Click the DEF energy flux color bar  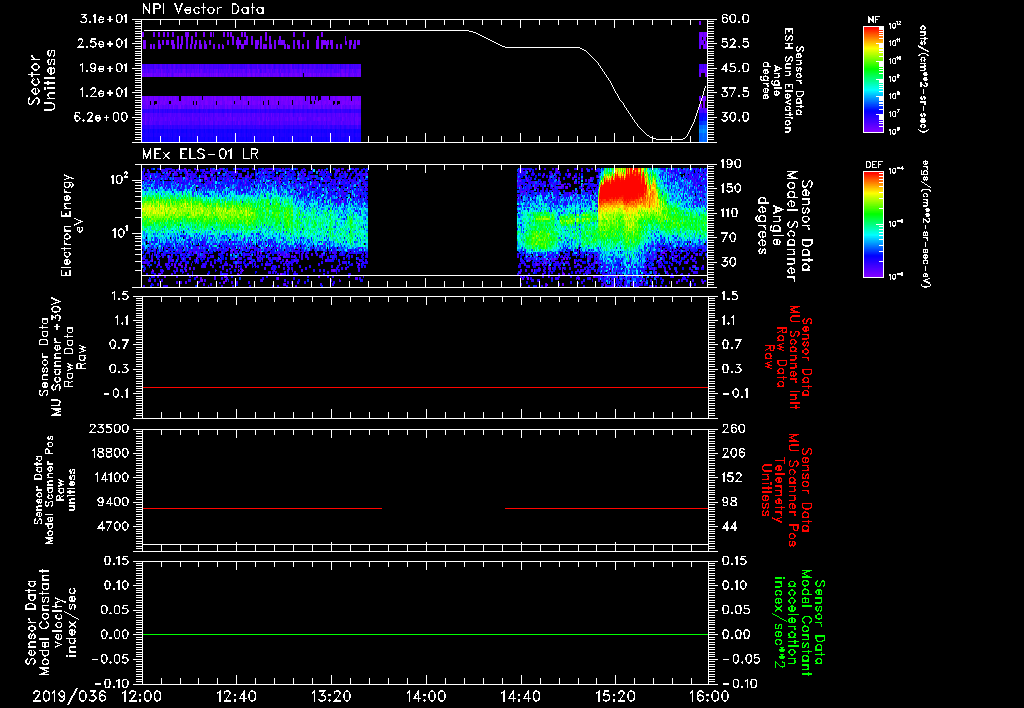click(x=873, y=225)
